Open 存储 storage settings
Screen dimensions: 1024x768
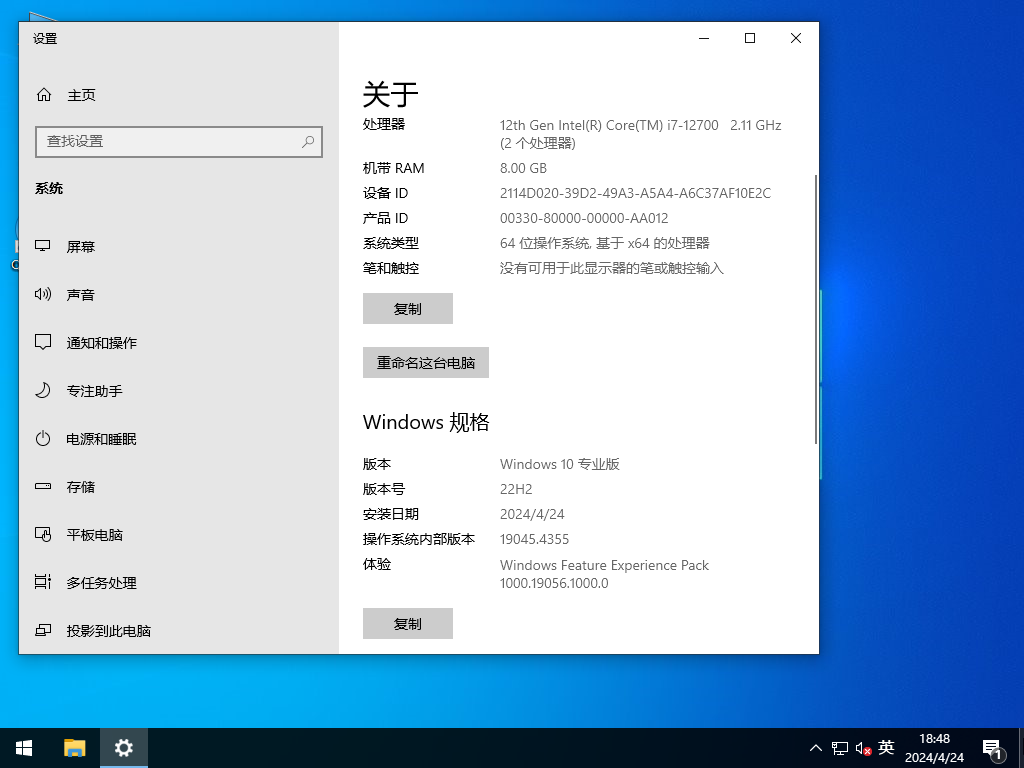point(80,486)
